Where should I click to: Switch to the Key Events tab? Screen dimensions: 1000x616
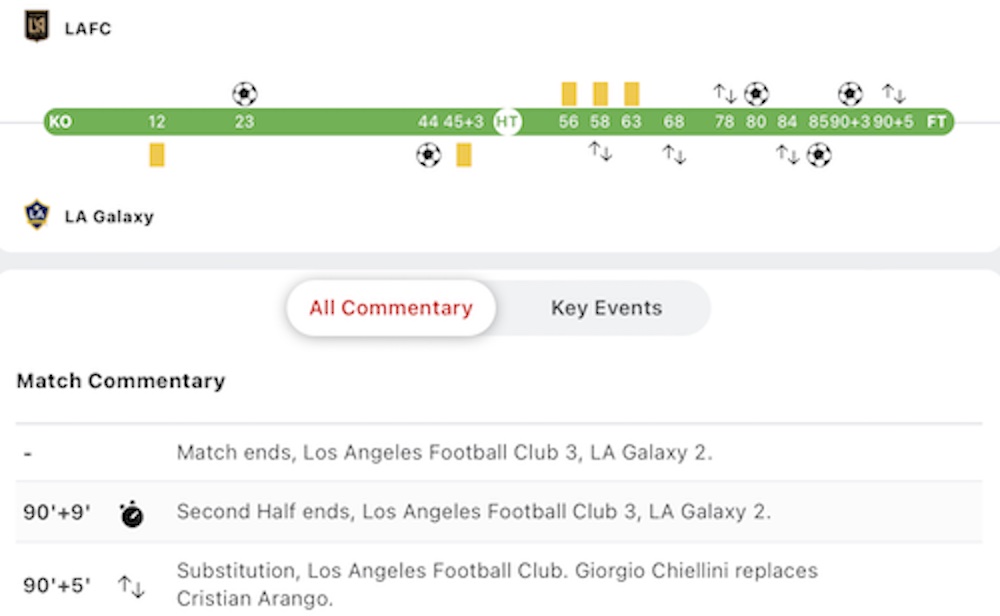[607, 308]
